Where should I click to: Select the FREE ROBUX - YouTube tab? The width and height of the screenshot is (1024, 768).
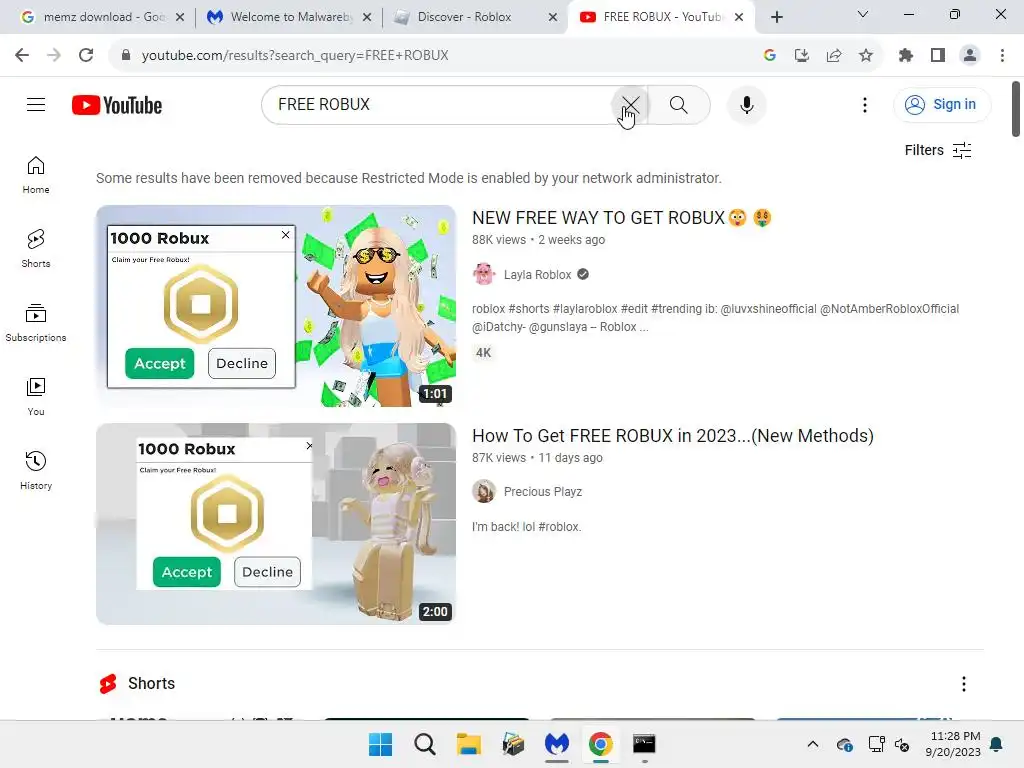(662, 17)
